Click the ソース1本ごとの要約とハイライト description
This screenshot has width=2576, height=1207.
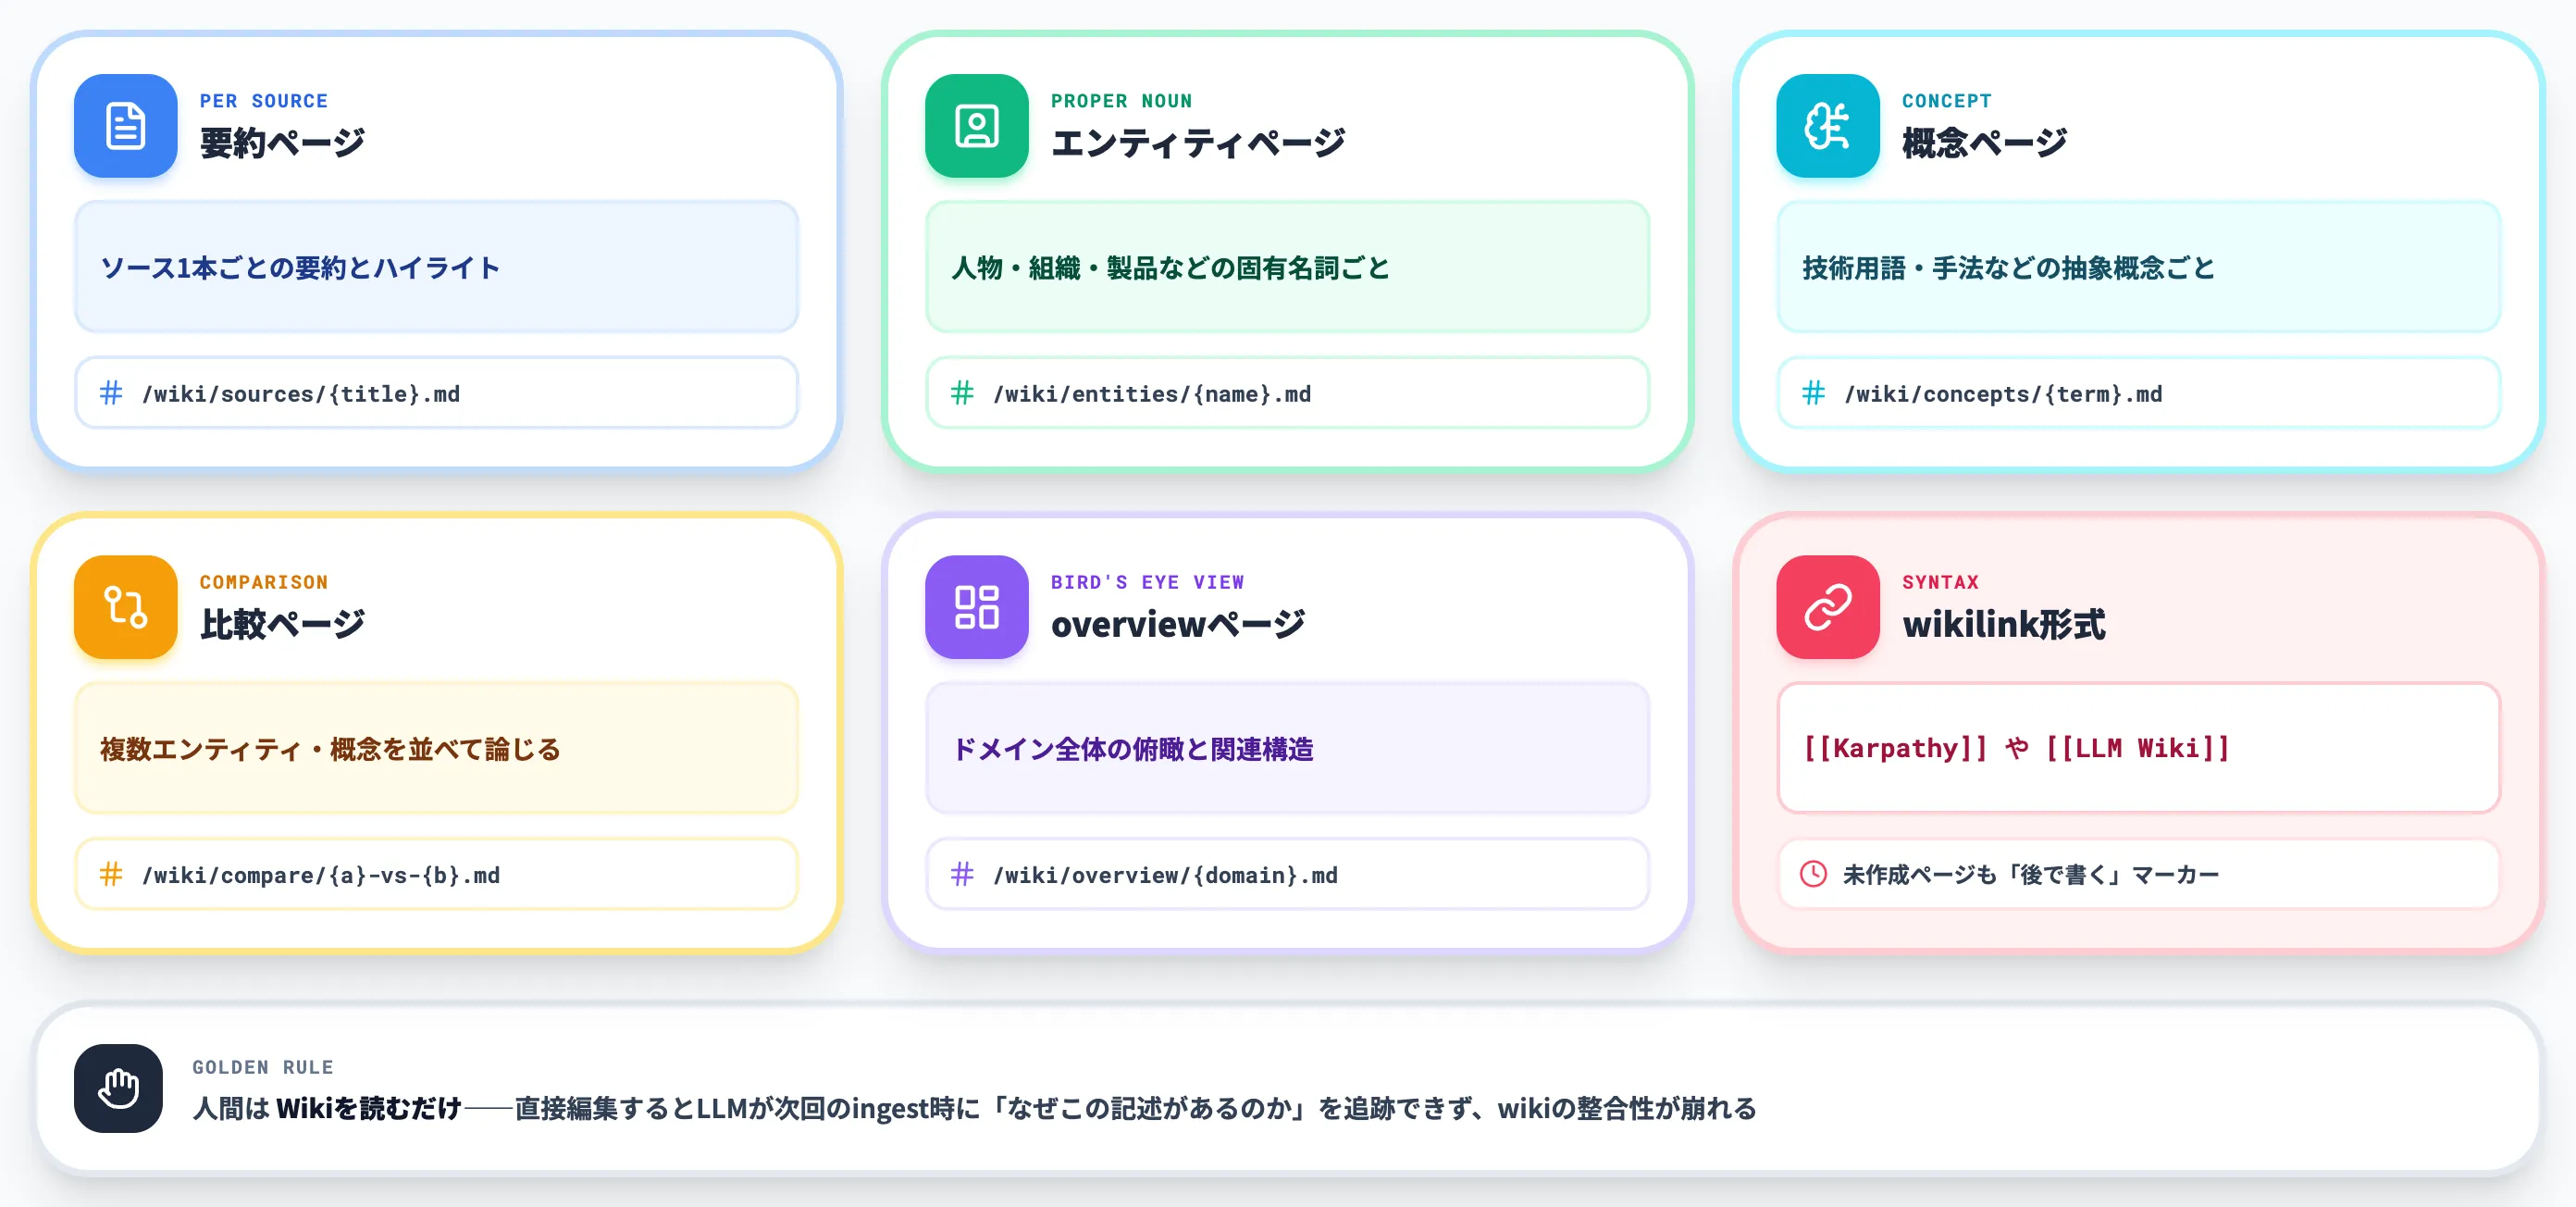pos(300,268)
